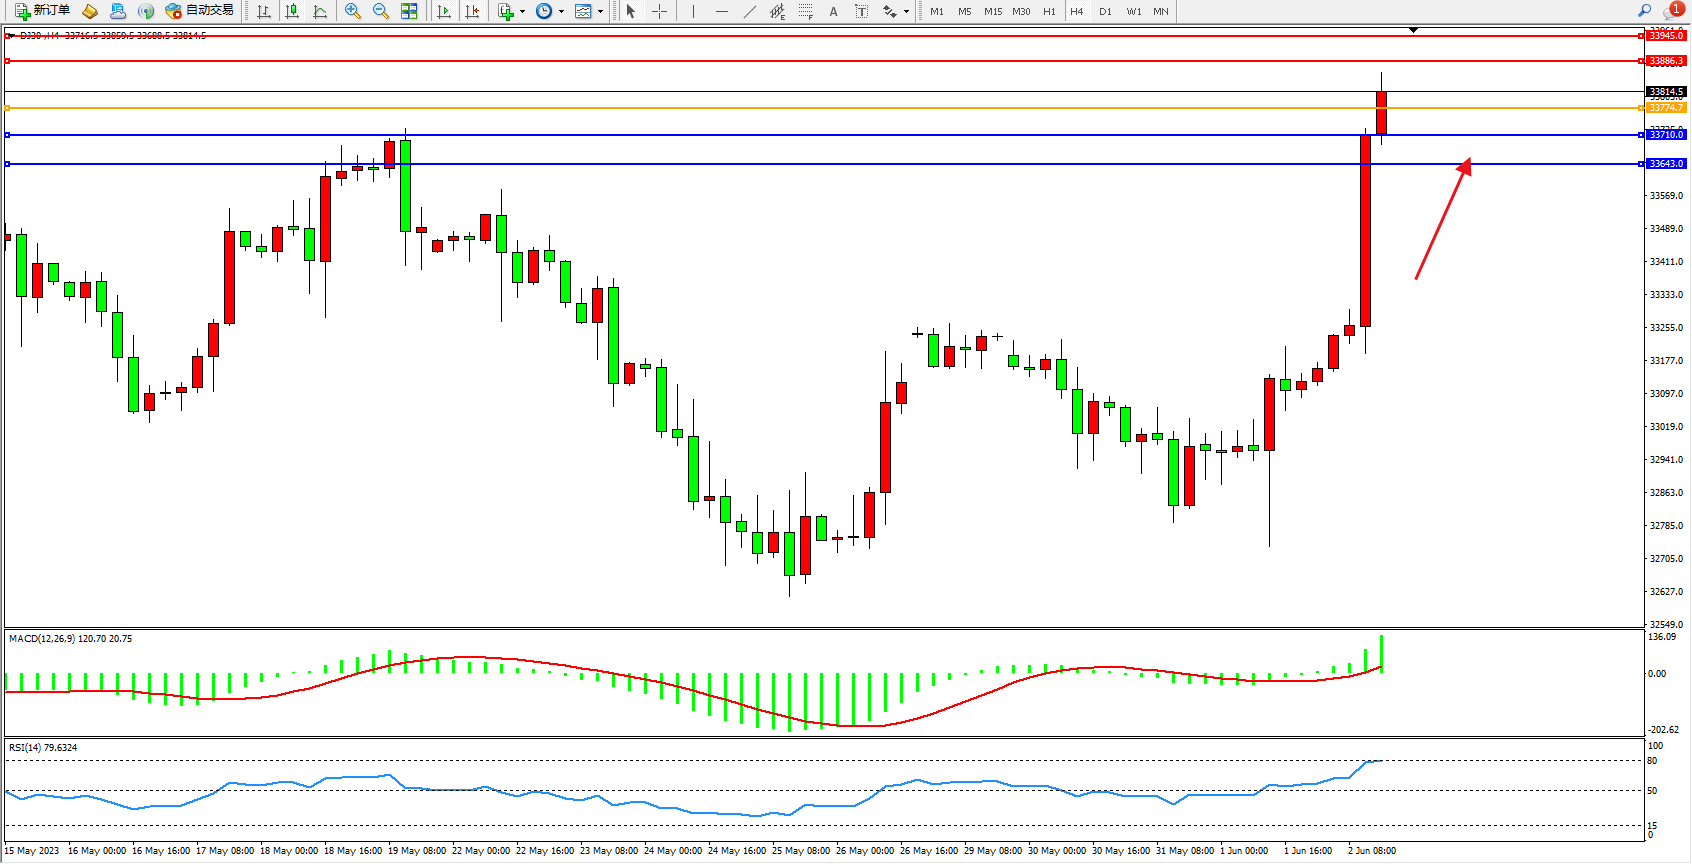Image resolution: width=1692 pixels, height=864 pixels.
Task: Select the trendline drawing tool
Action: coord(750,11)
